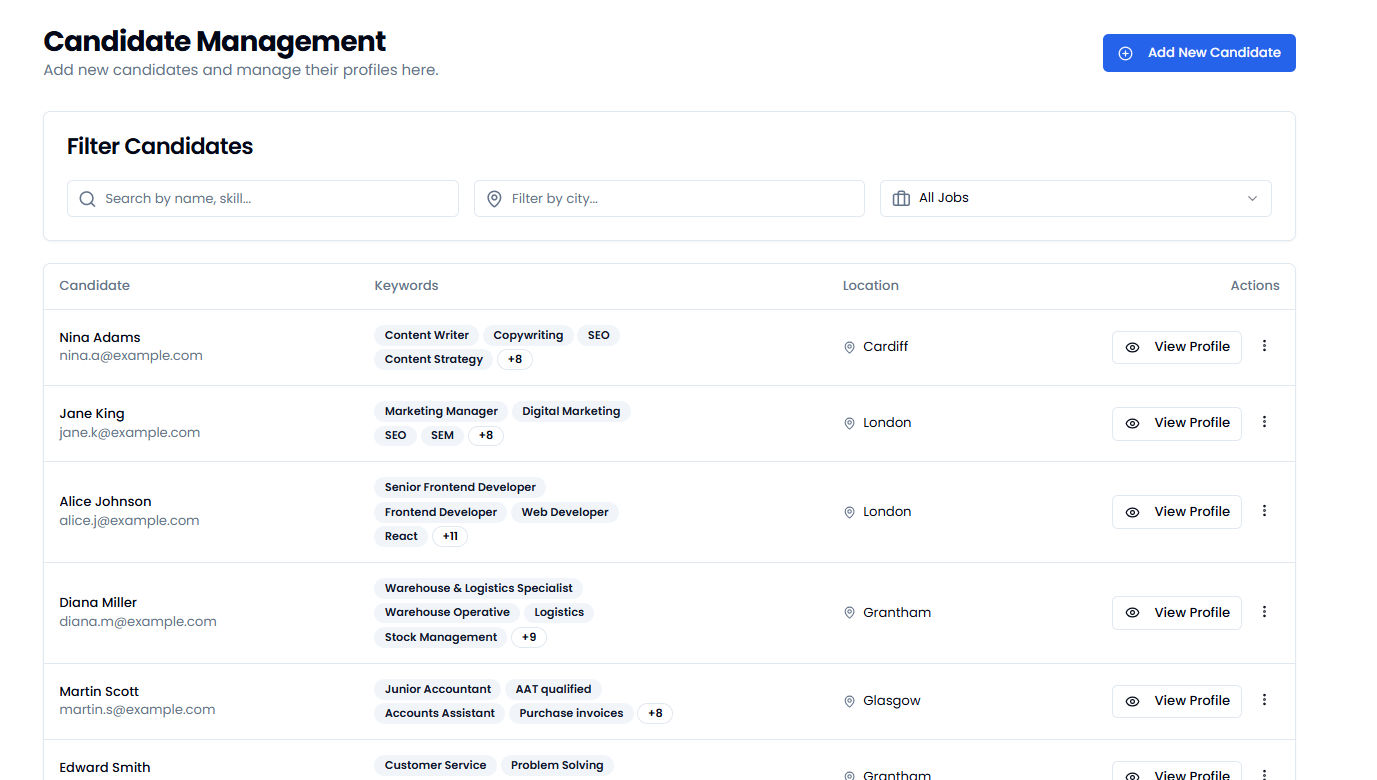This screenshot has height=780, width=1377.
Task: Click the Add New Candidate button
Action: [x=1198, y=52]
